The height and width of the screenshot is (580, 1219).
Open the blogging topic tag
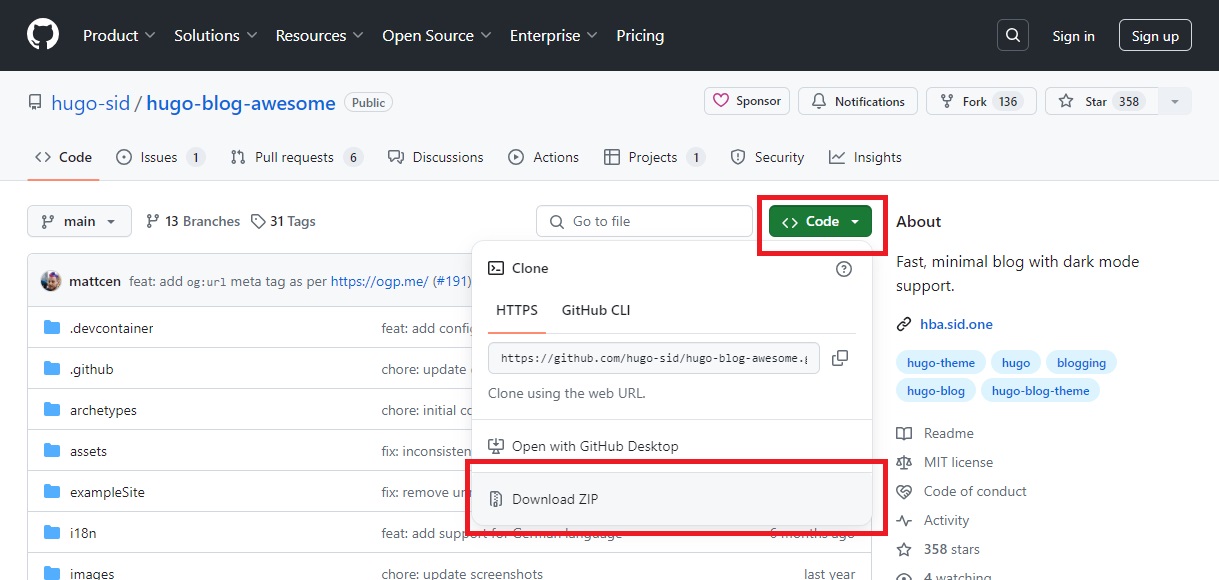click(x=1081, y=363)
